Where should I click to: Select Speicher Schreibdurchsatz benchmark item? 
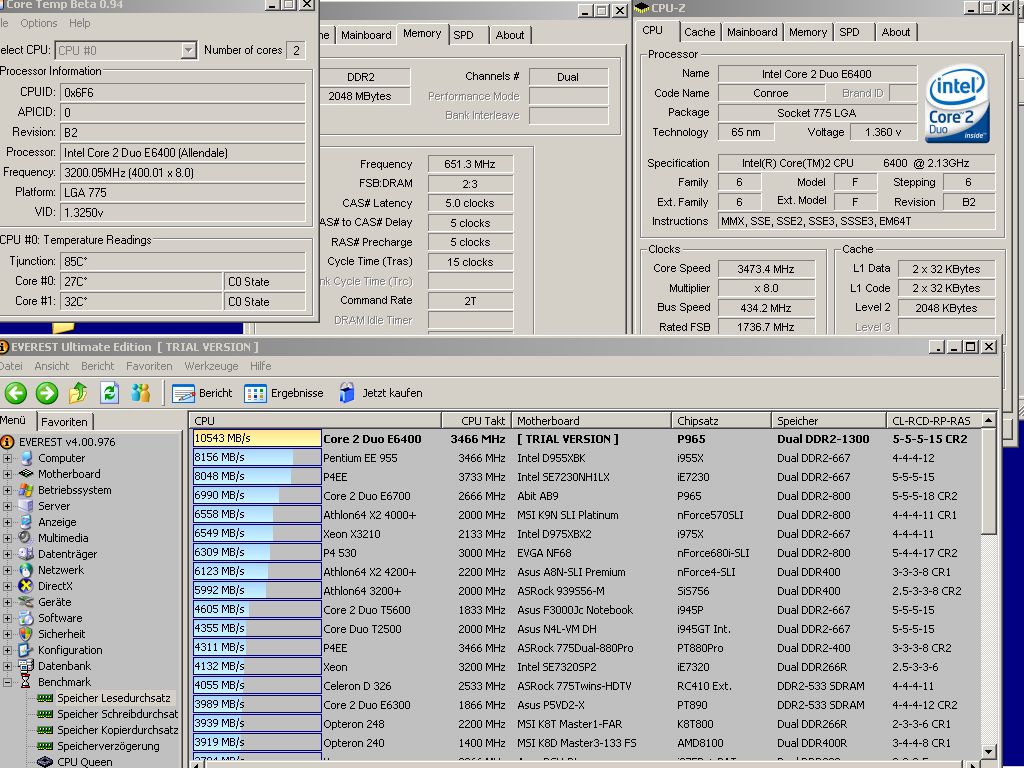coord(117,714)
